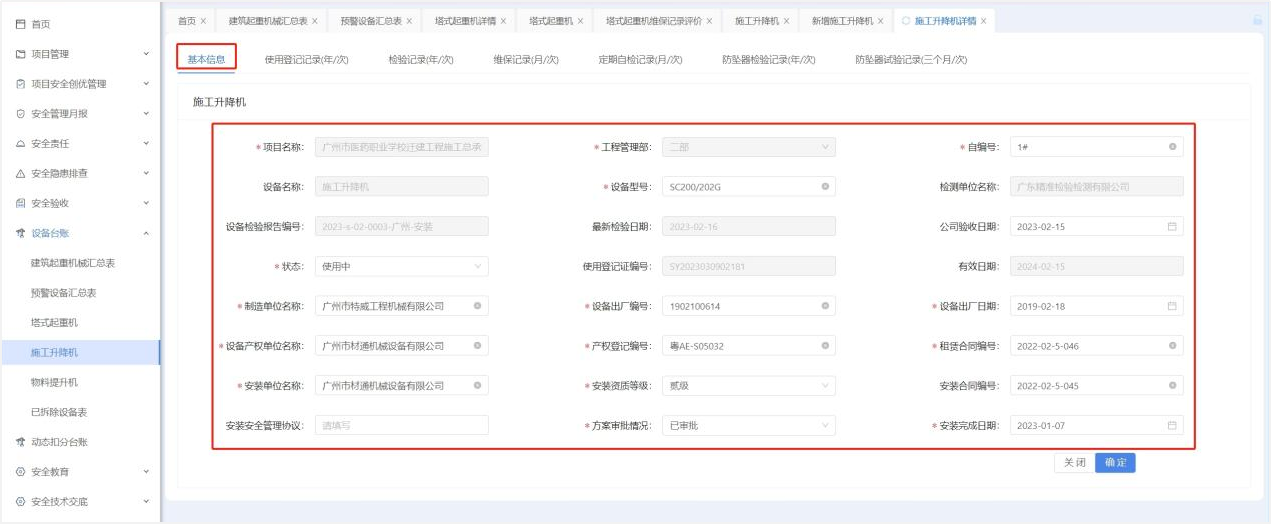Clear the 自编号 field with its clear icon
This screenshot has width=1271, height=526.
pos(1172,147)
